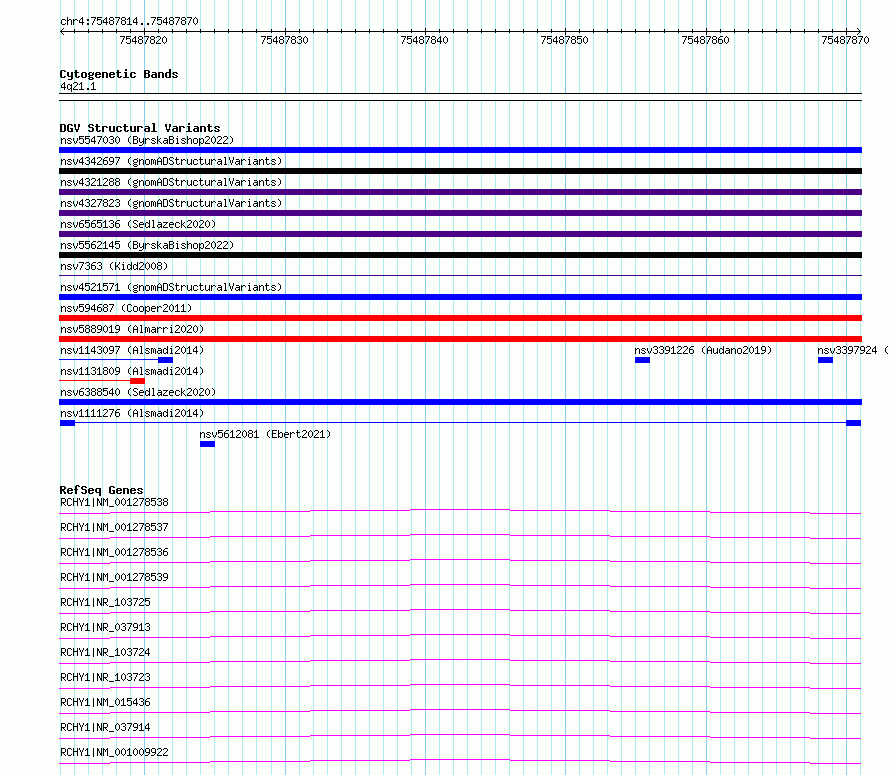Viewport: 890px width, 775px height.
Task: Click the purple bar under nsv6565136
Action: pyautogui.click(x=460, y=234)
